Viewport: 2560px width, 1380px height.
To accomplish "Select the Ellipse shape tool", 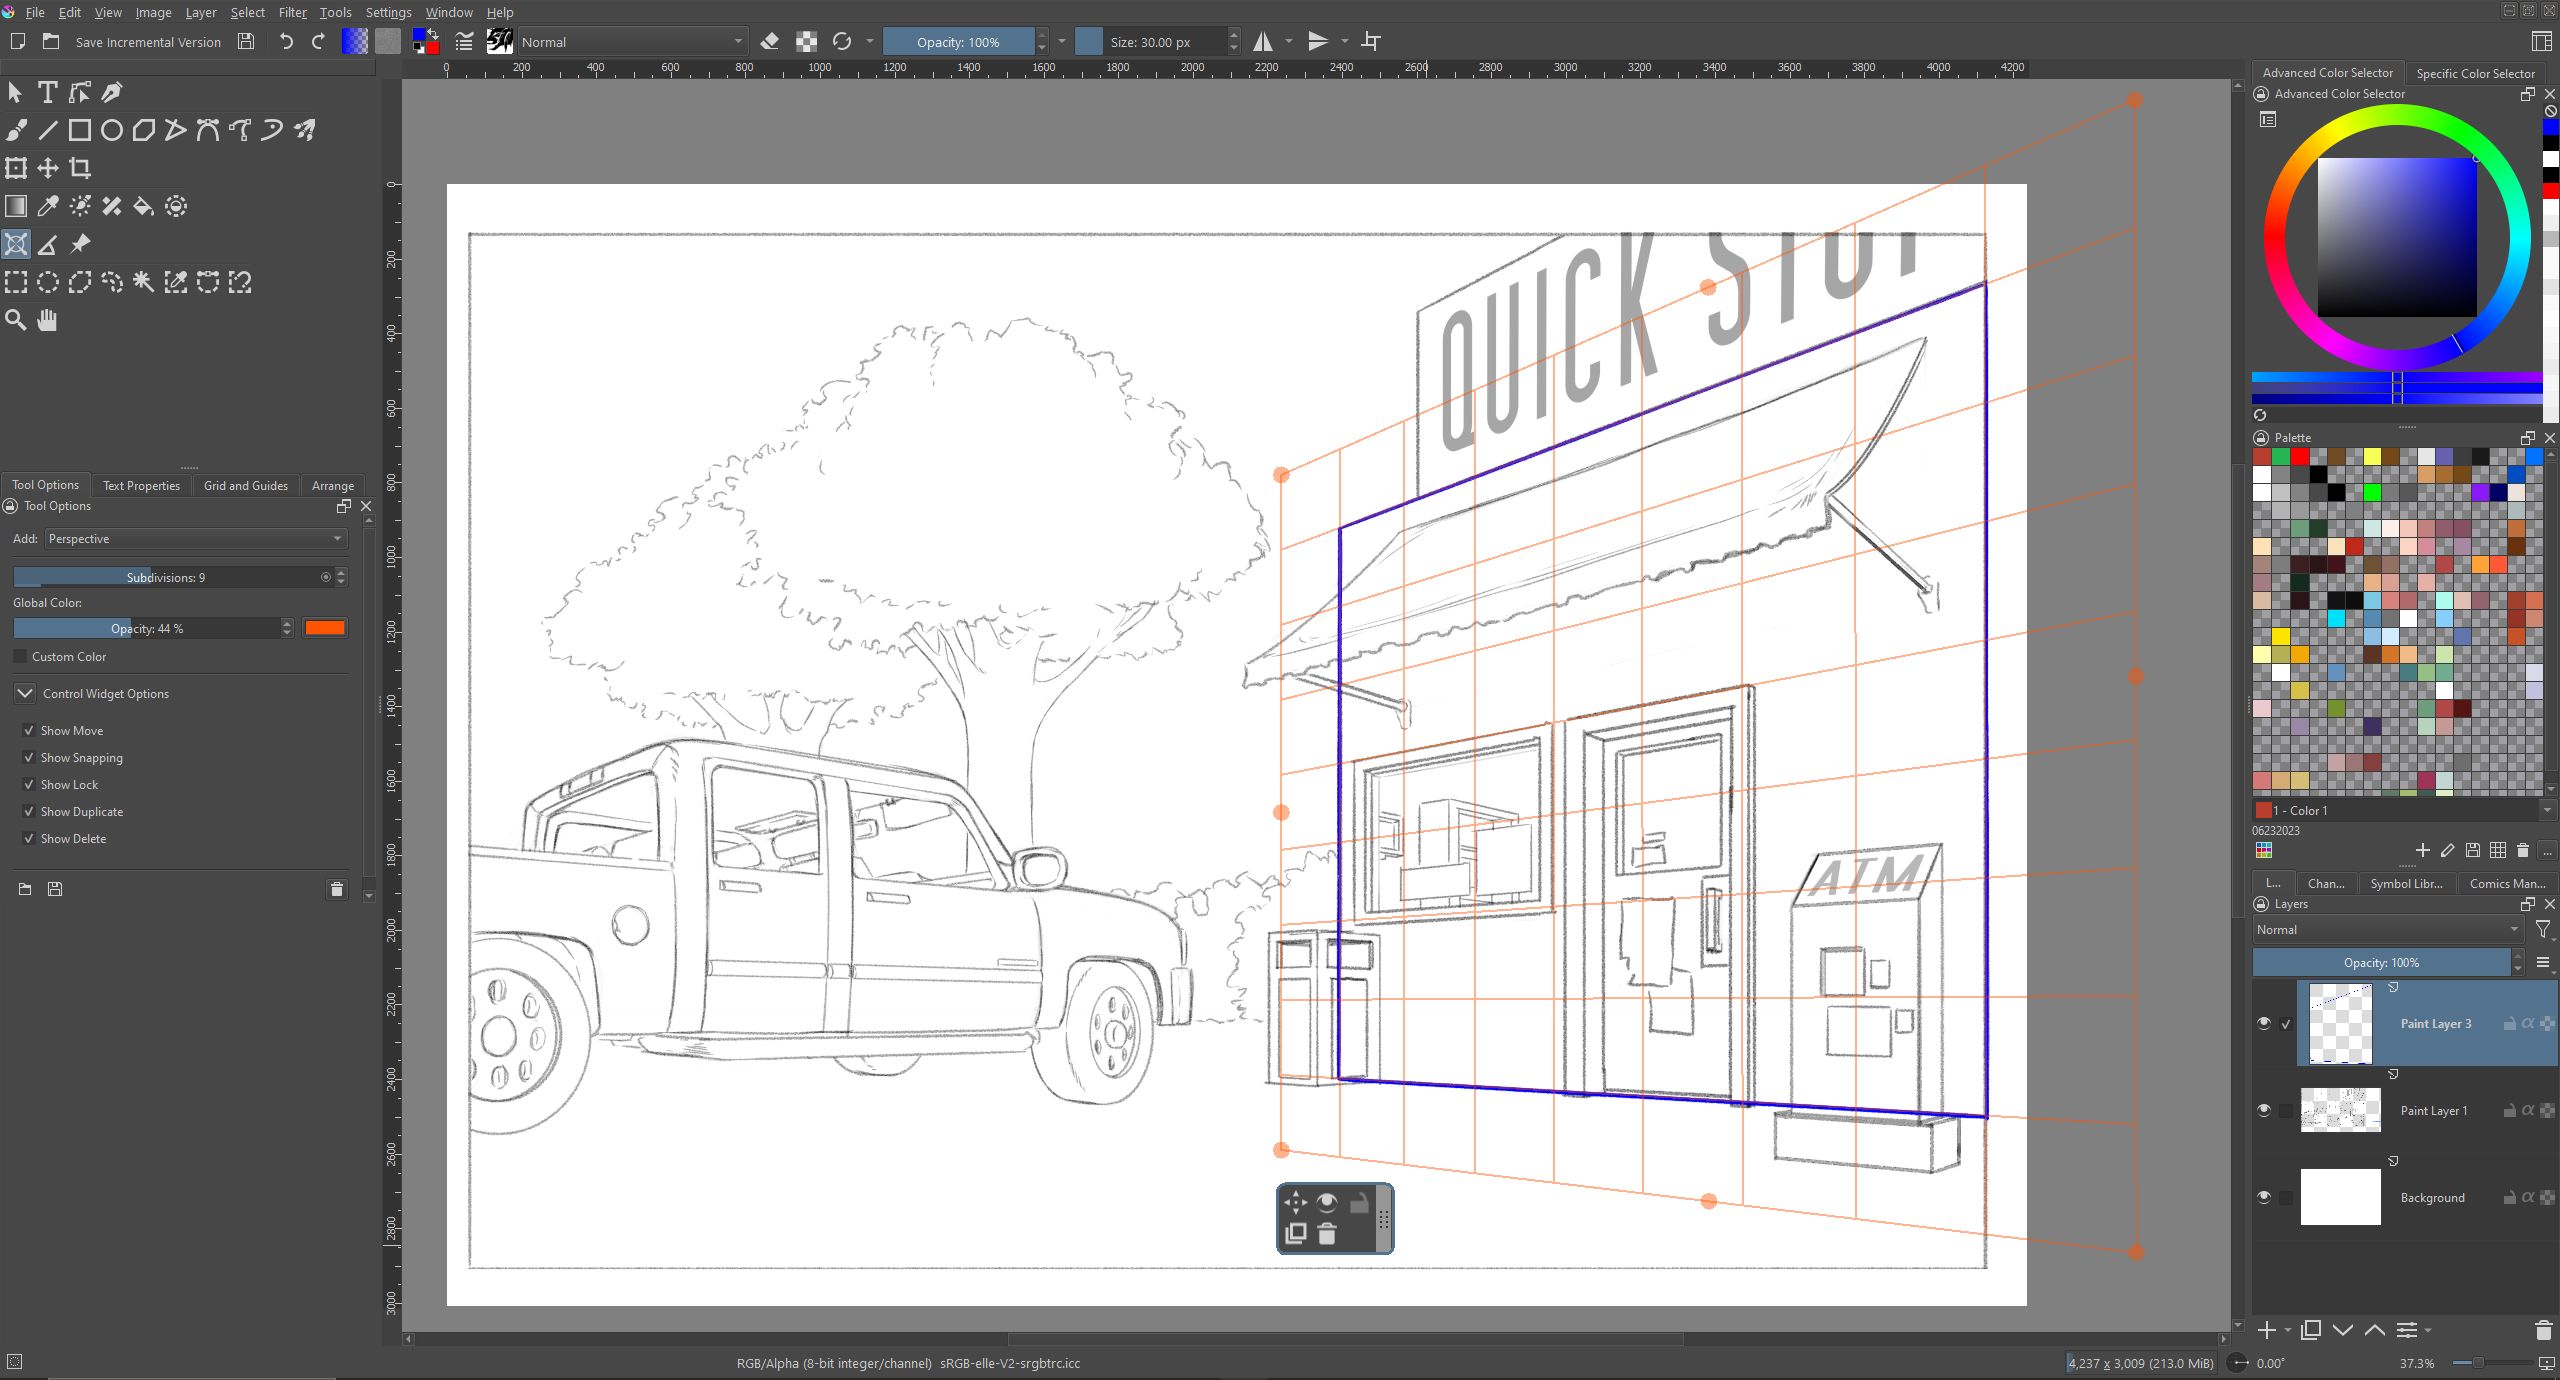I will click(112, 130).
